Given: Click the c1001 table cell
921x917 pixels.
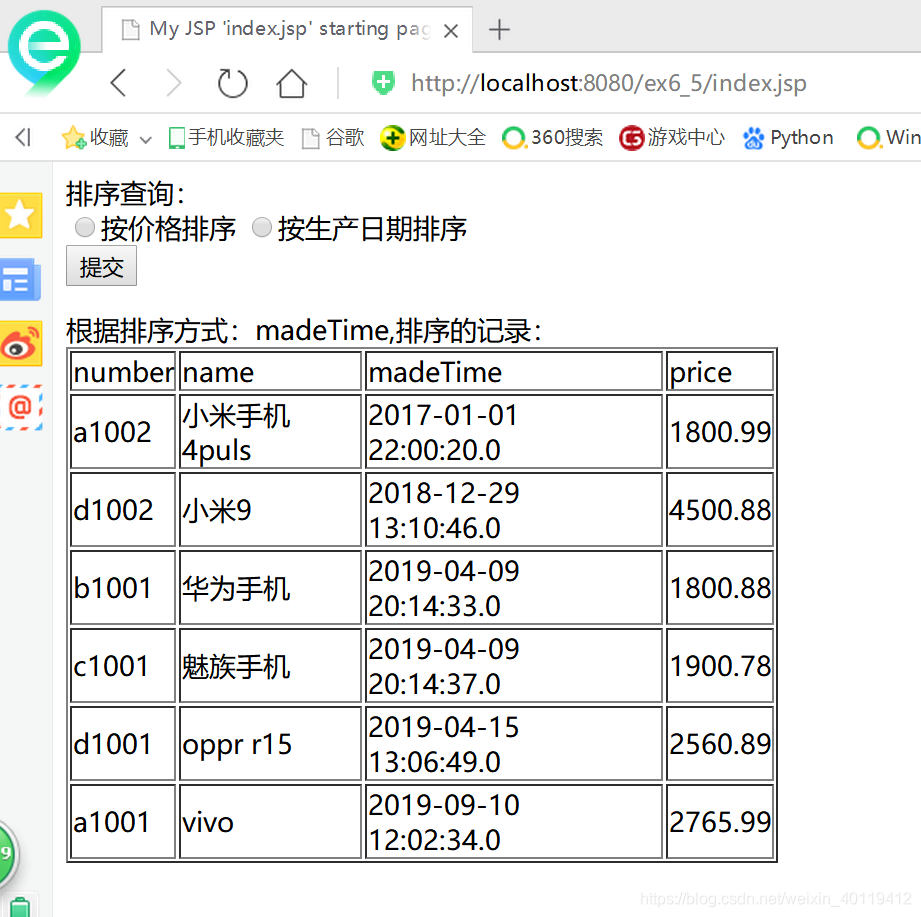Looking at the screenshot, I should coord(123,666).
